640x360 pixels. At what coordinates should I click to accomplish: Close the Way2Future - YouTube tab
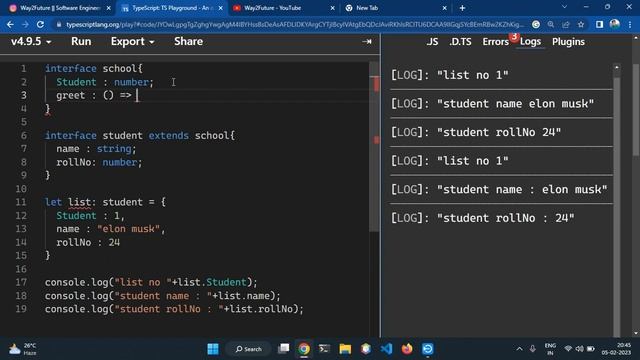[x=332, y=8]
